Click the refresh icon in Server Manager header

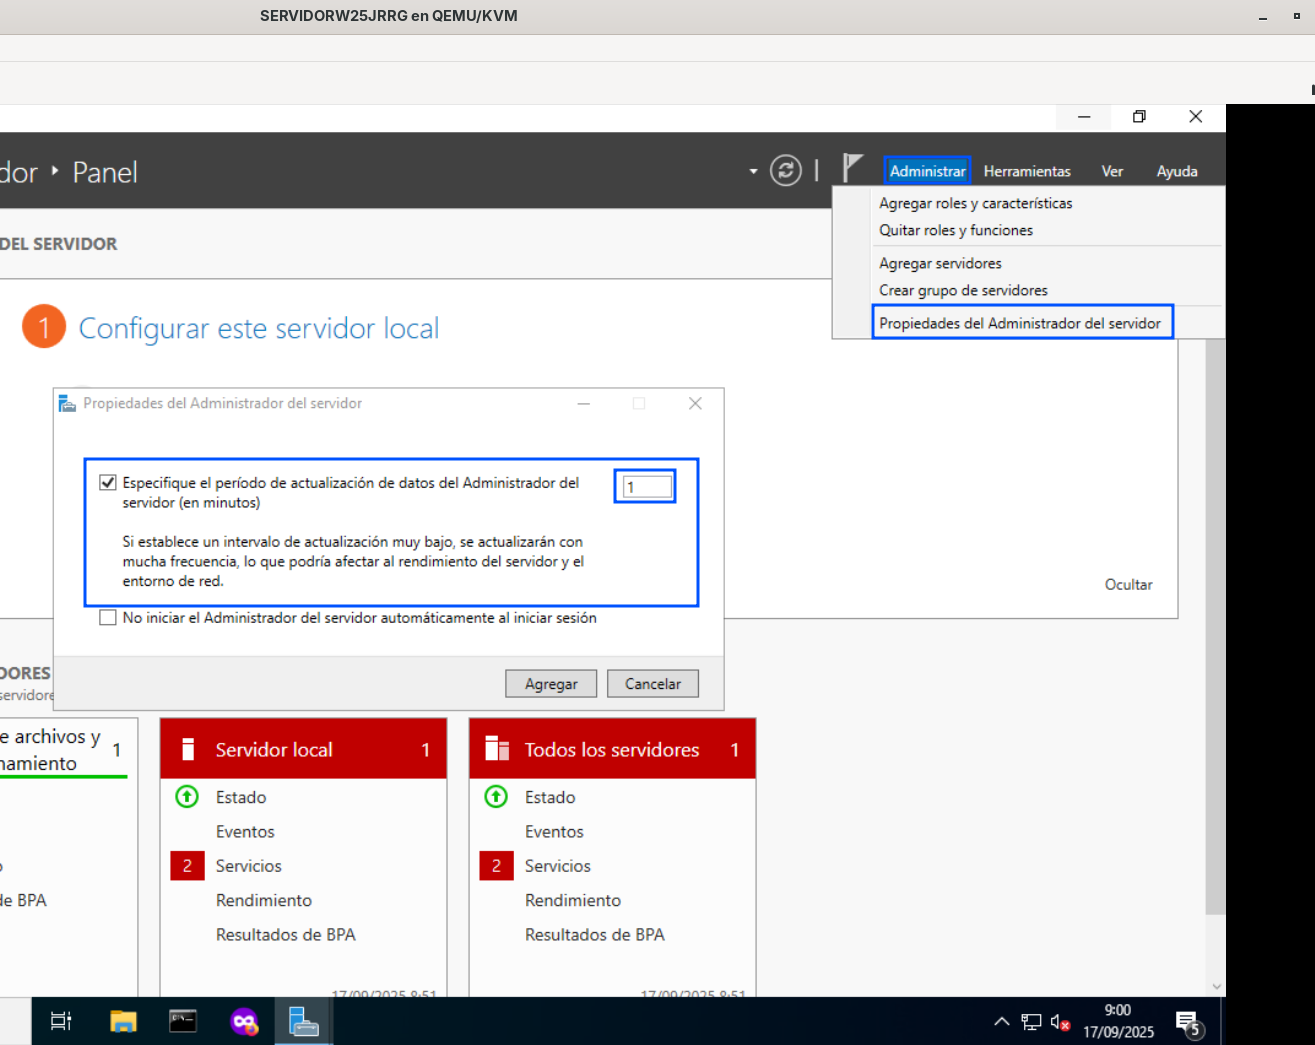[786, 171]
